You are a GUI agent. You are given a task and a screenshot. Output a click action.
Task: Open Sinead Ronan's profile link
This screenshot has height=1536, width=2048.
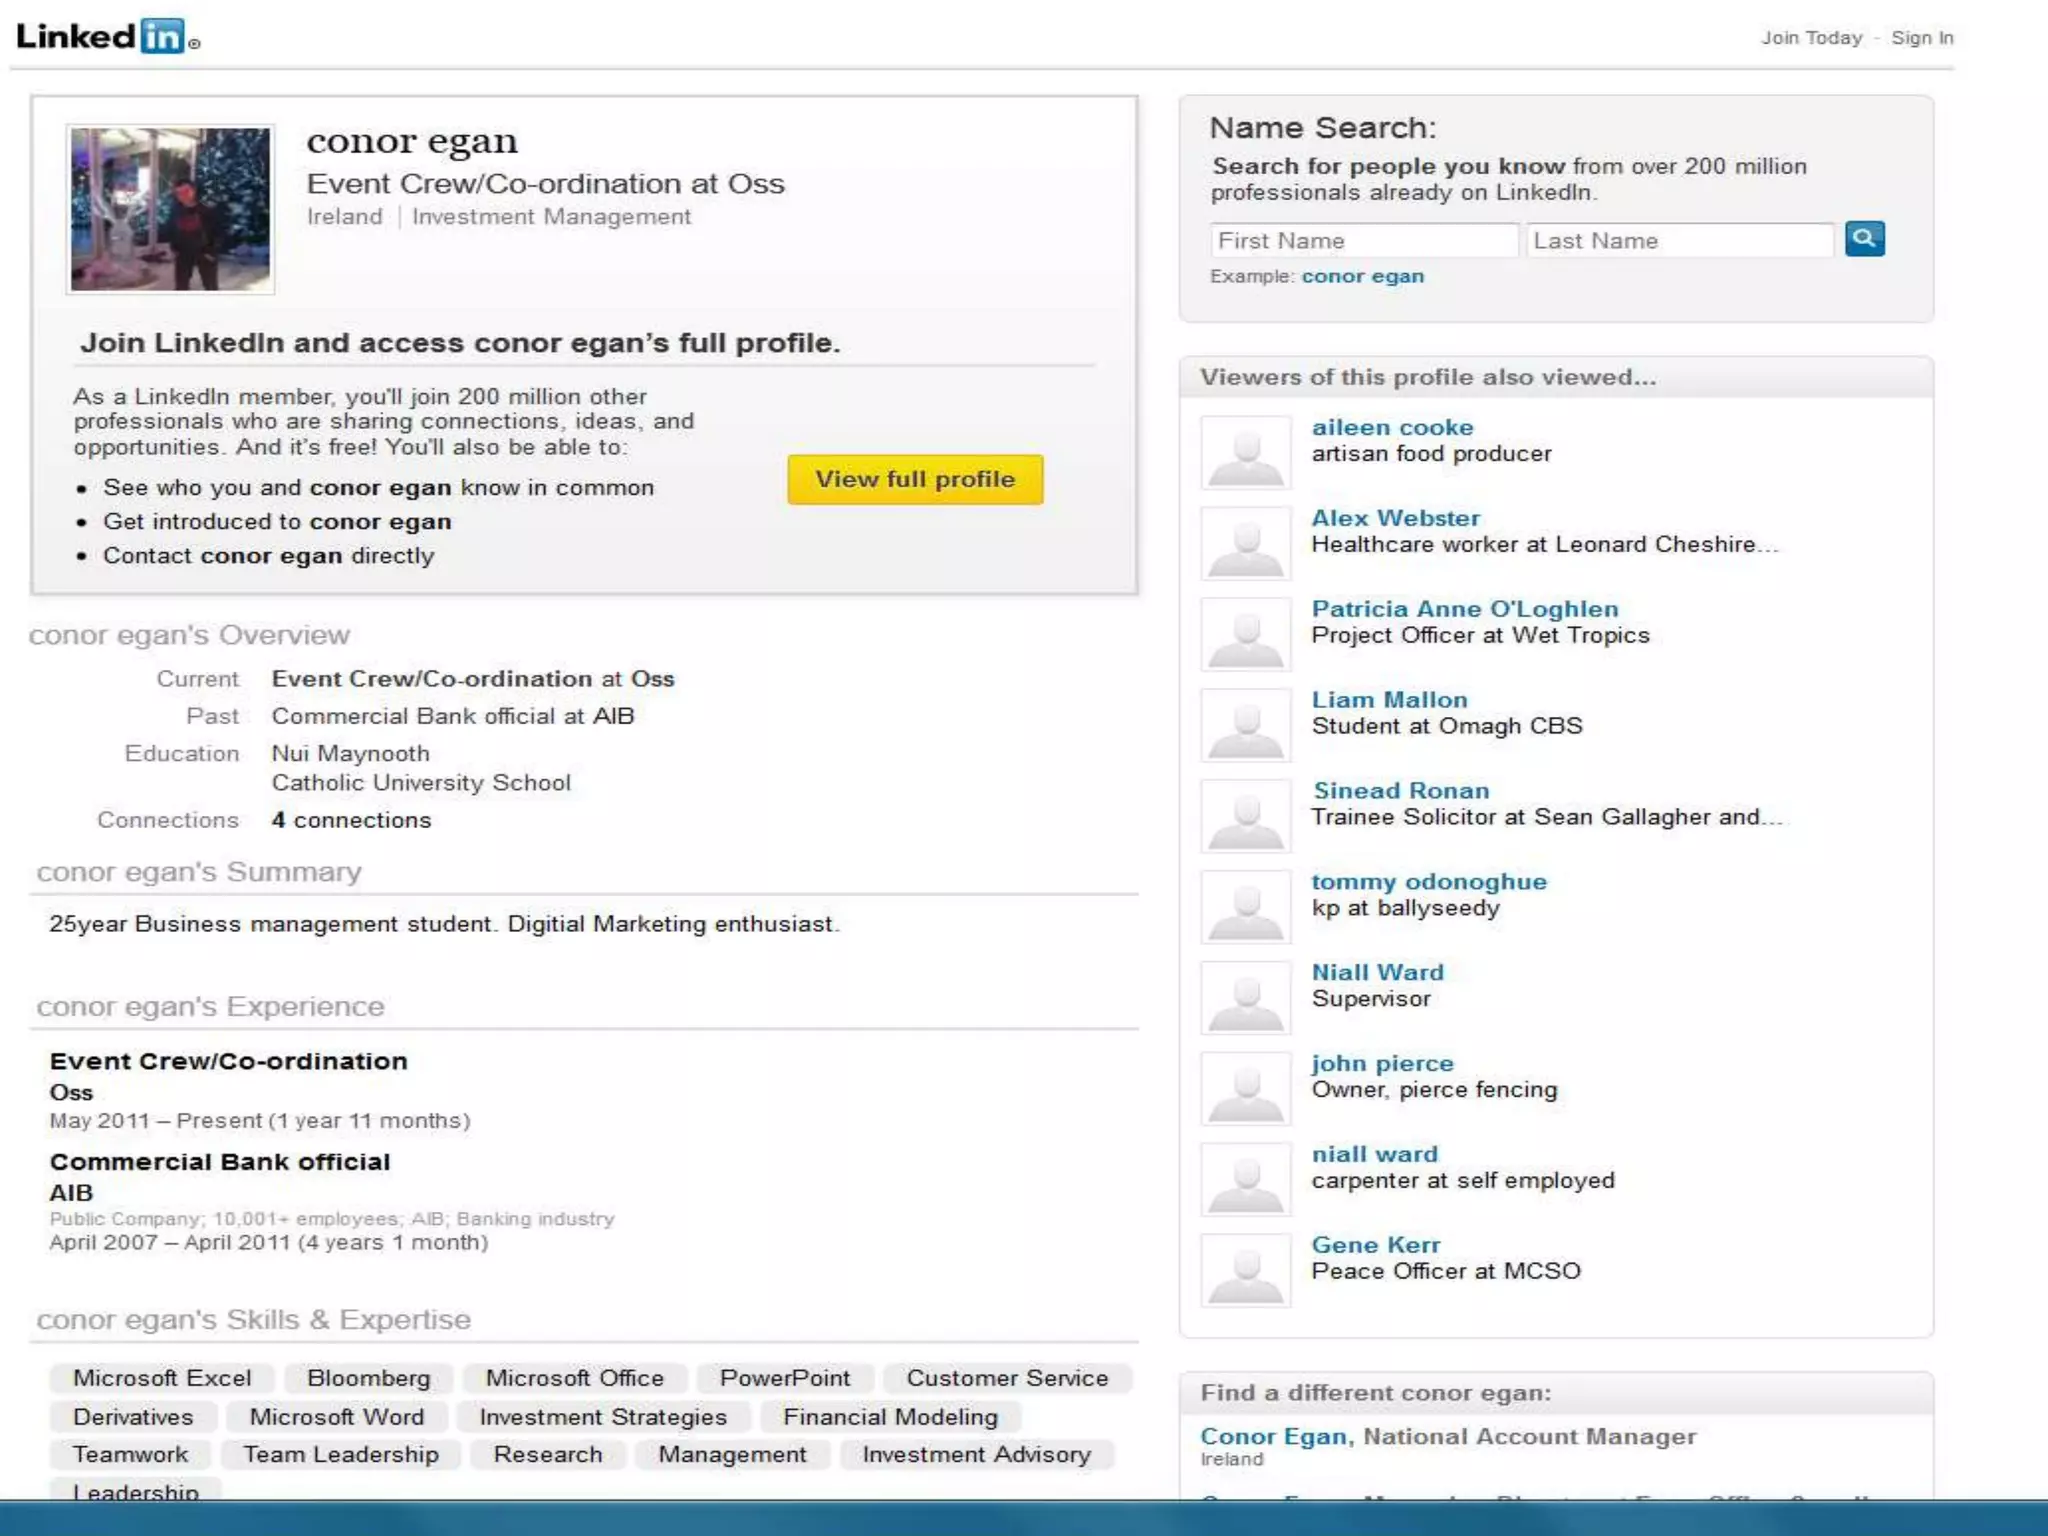pos(1400,791)
